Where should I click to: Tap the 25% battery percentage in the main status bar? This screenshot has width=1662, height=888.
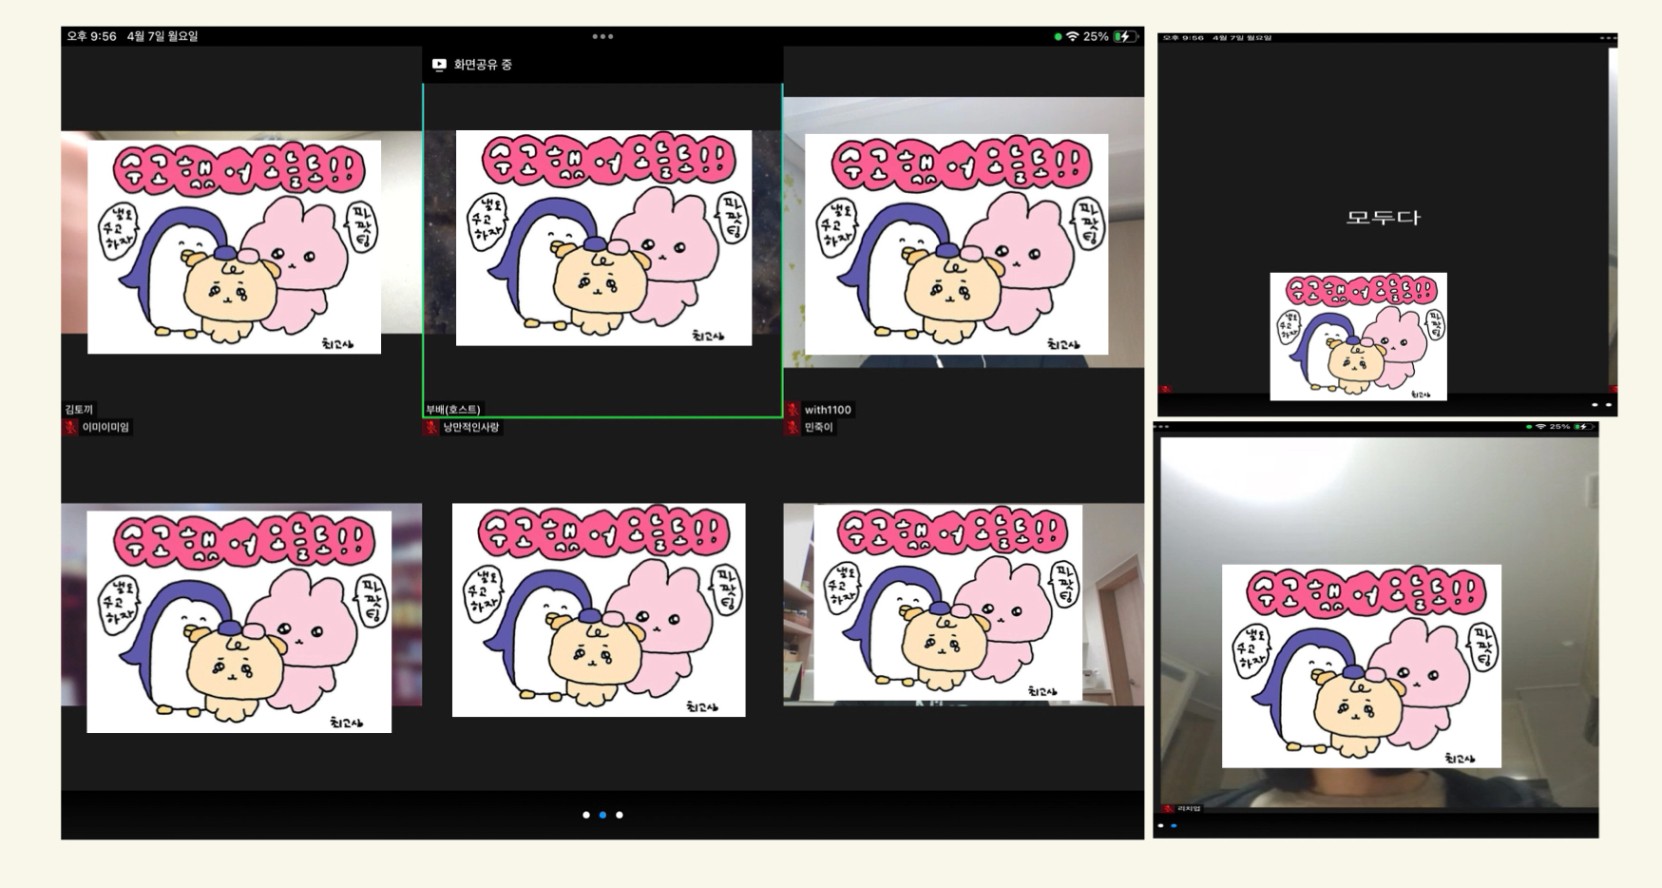pyautogui.click(x=1096, y=36)
